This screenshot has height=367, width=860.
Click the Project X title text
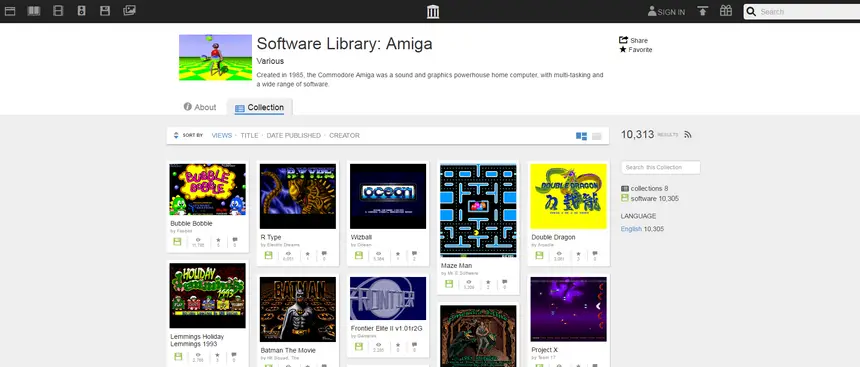tap(545, 350)
